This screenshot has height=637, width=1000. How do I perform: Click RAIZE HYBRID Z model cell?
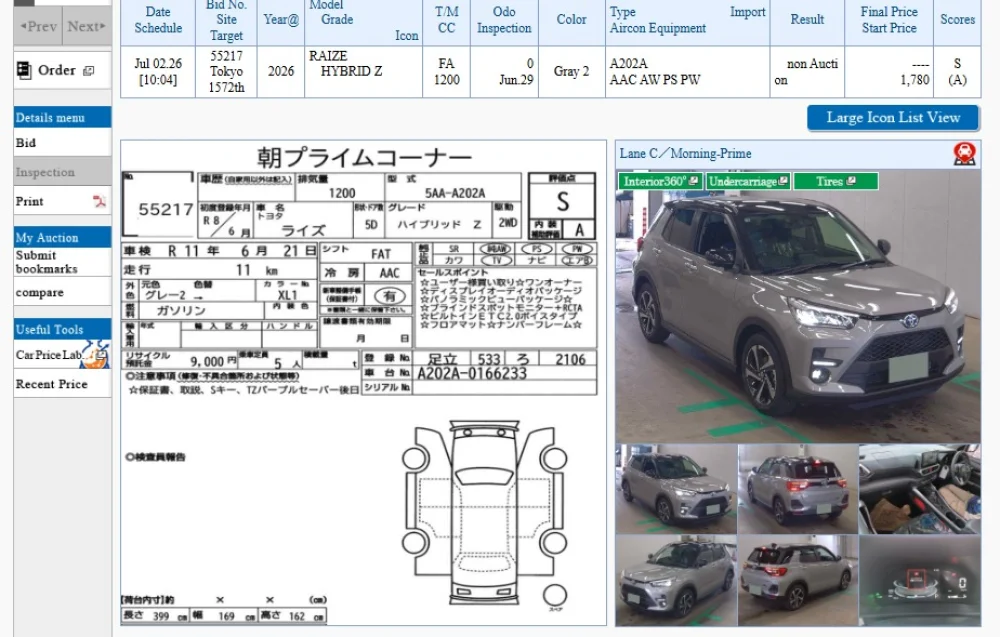click(364, 71)
